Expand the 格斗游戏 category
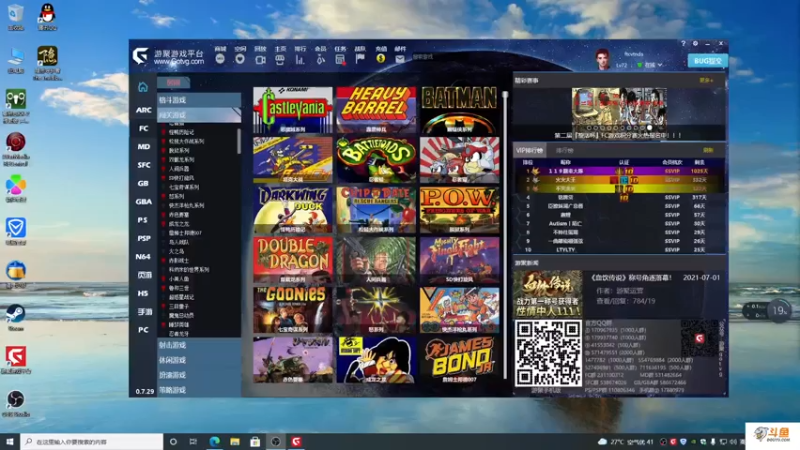The width and height of the screenshot is (800, 450). click(x=198, y=100)
